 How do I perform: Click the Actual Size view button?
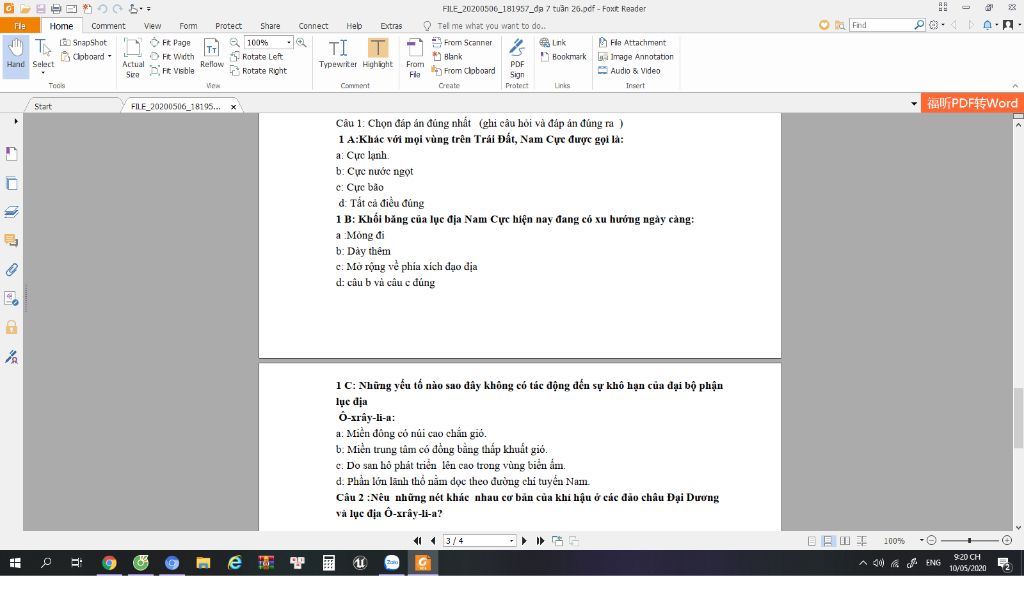coord(133,57)
